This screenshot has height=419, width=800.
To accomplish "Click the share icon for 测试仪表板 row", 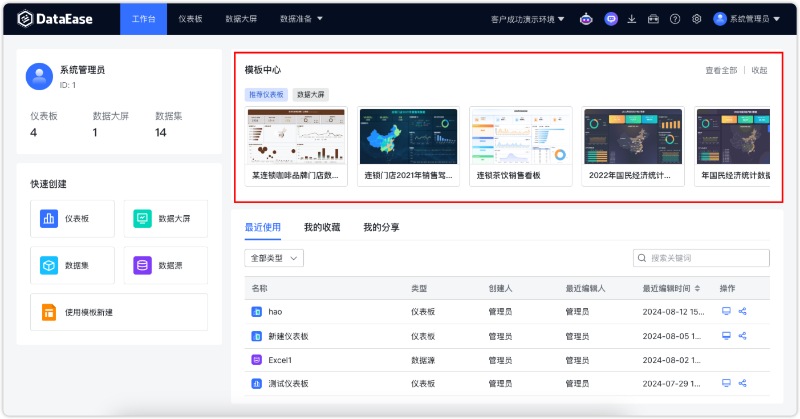I will point(742,383).
